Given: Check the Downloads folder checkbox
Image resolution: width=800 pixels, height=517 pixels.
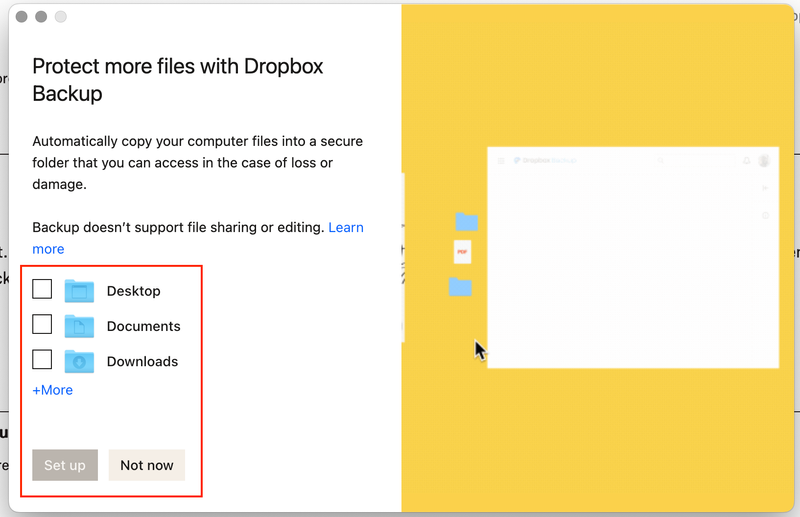Looking at the screenshot, I should 42,359.
